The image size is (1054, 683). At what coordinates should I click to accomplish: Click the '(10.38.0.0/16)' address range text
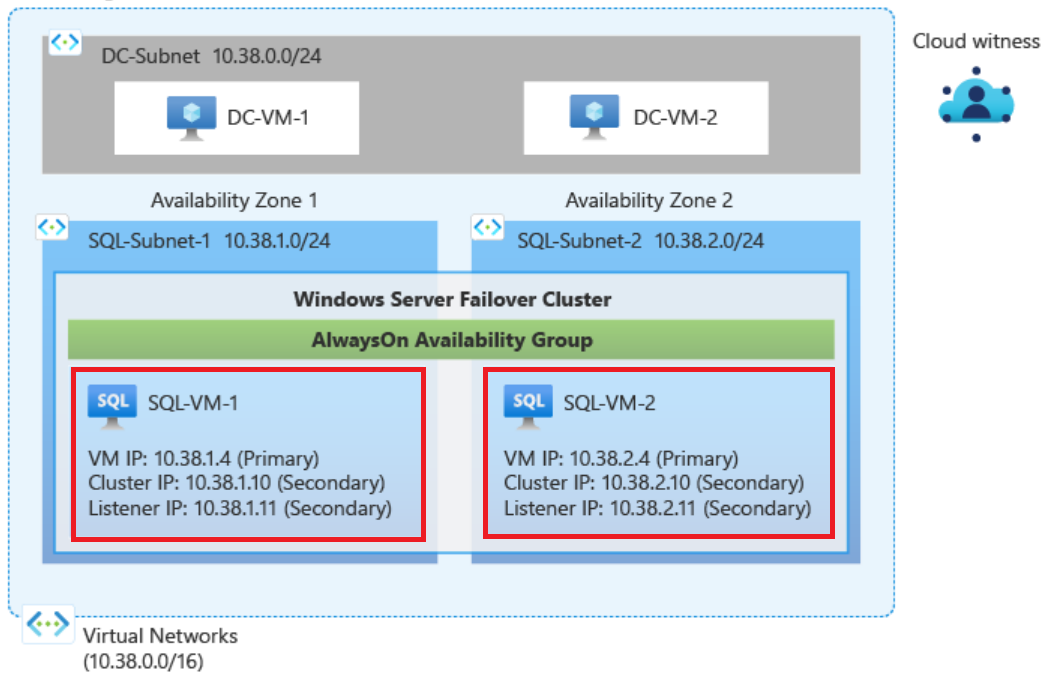(x=143, y=661)
